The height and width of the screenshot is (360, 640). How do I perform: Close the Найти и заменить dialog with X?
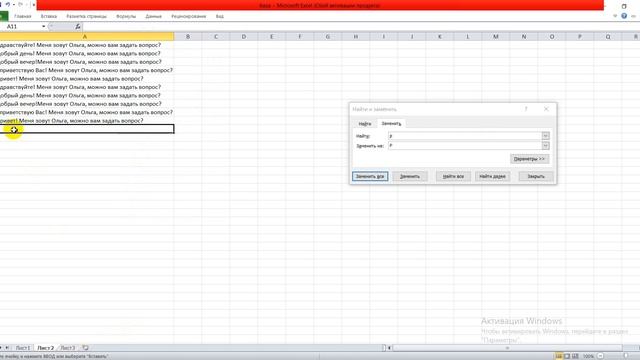[546, 109]
